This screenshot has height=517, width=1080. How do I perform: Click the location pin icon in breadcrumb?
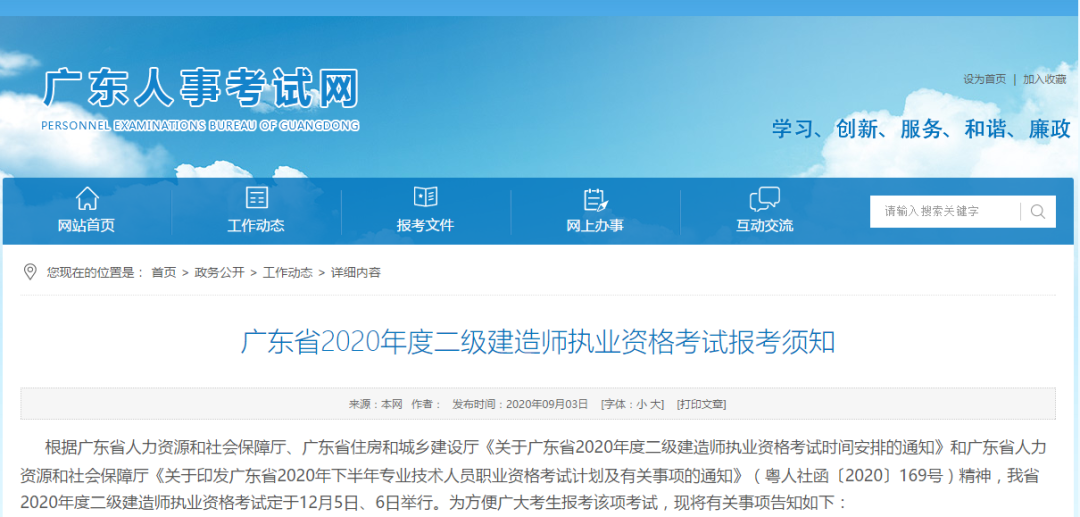pos(30,272)
